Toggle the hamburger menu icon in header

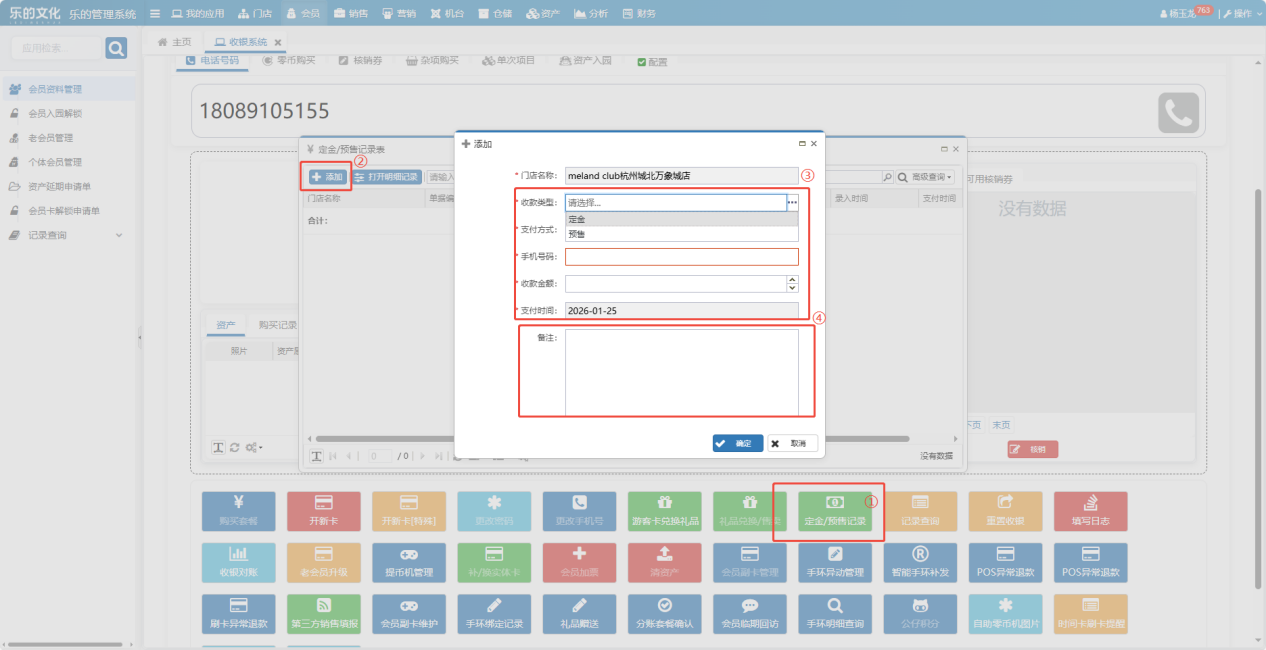(154, 14)
